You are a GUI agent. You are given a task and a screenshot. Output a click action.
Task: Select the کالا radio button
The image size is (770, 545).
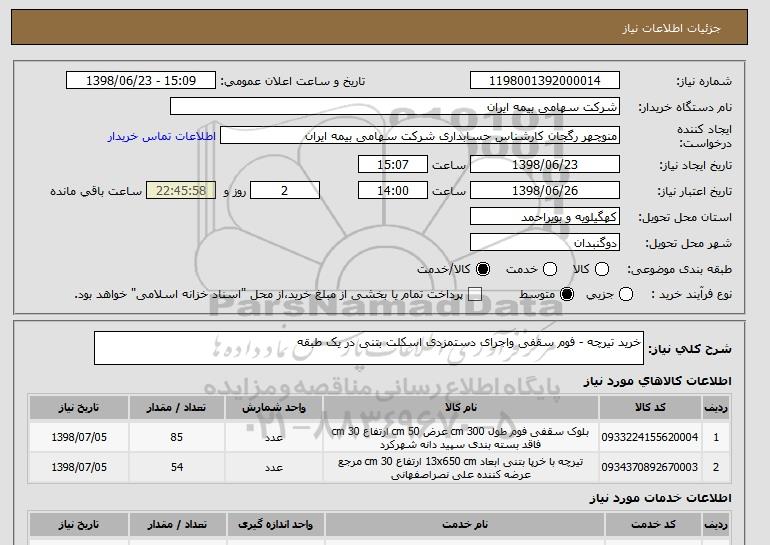tap(602, 269)
